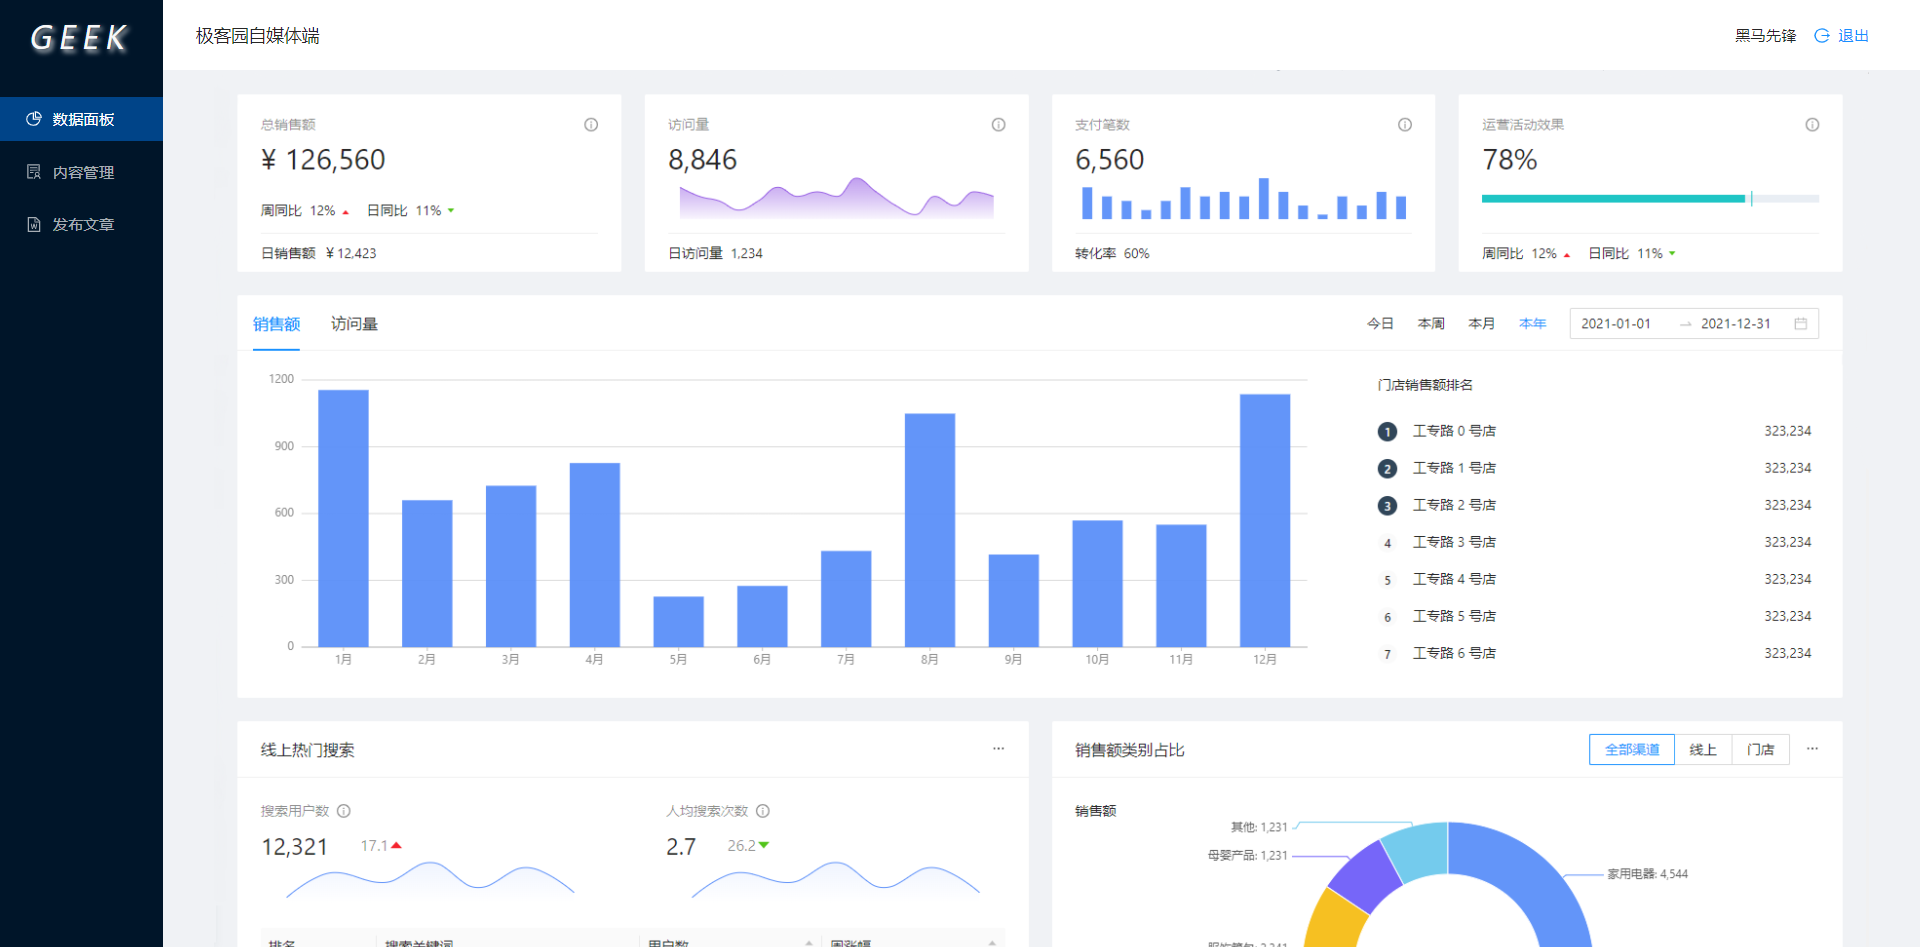This screenshot has height=947, width=1920.
Task: Click the 黑马先锋 username
Action: tap(1765, 36)
